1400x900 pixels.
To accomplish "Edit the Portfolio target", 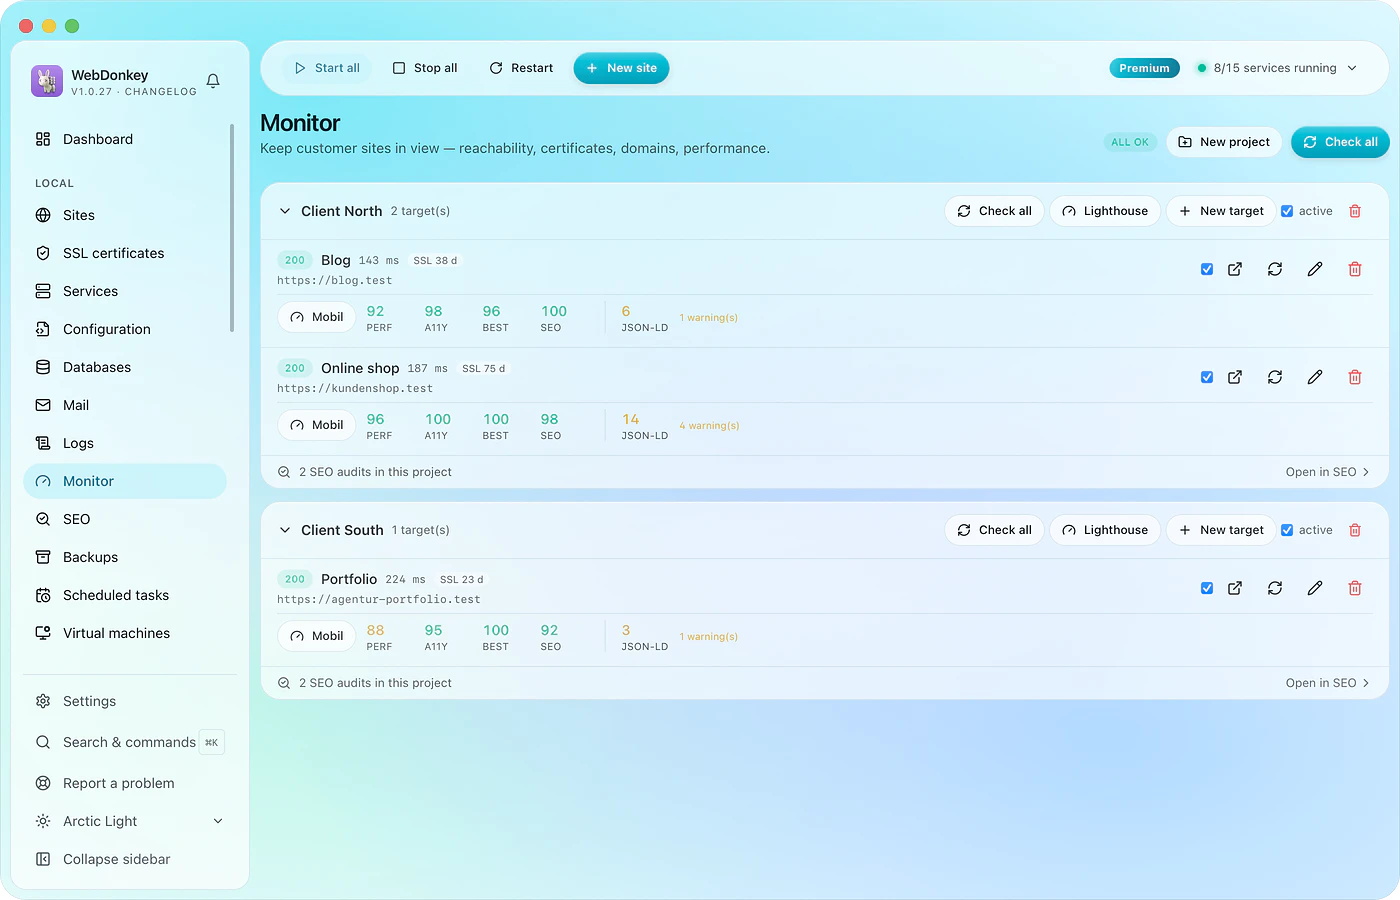I will point(1315,588).
